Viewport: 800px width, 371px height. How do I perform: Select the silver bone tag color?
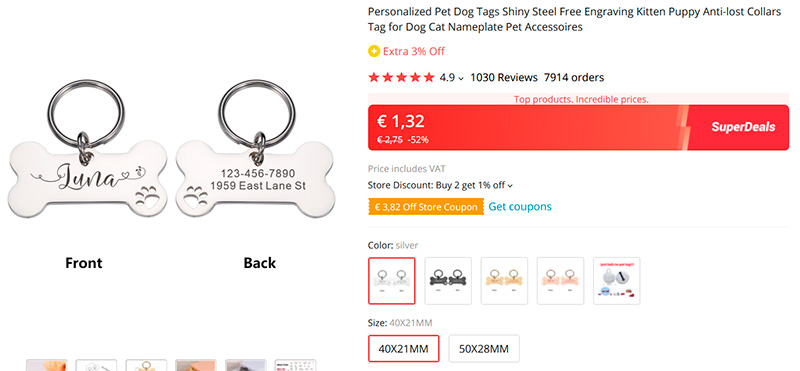click(392, 281)
